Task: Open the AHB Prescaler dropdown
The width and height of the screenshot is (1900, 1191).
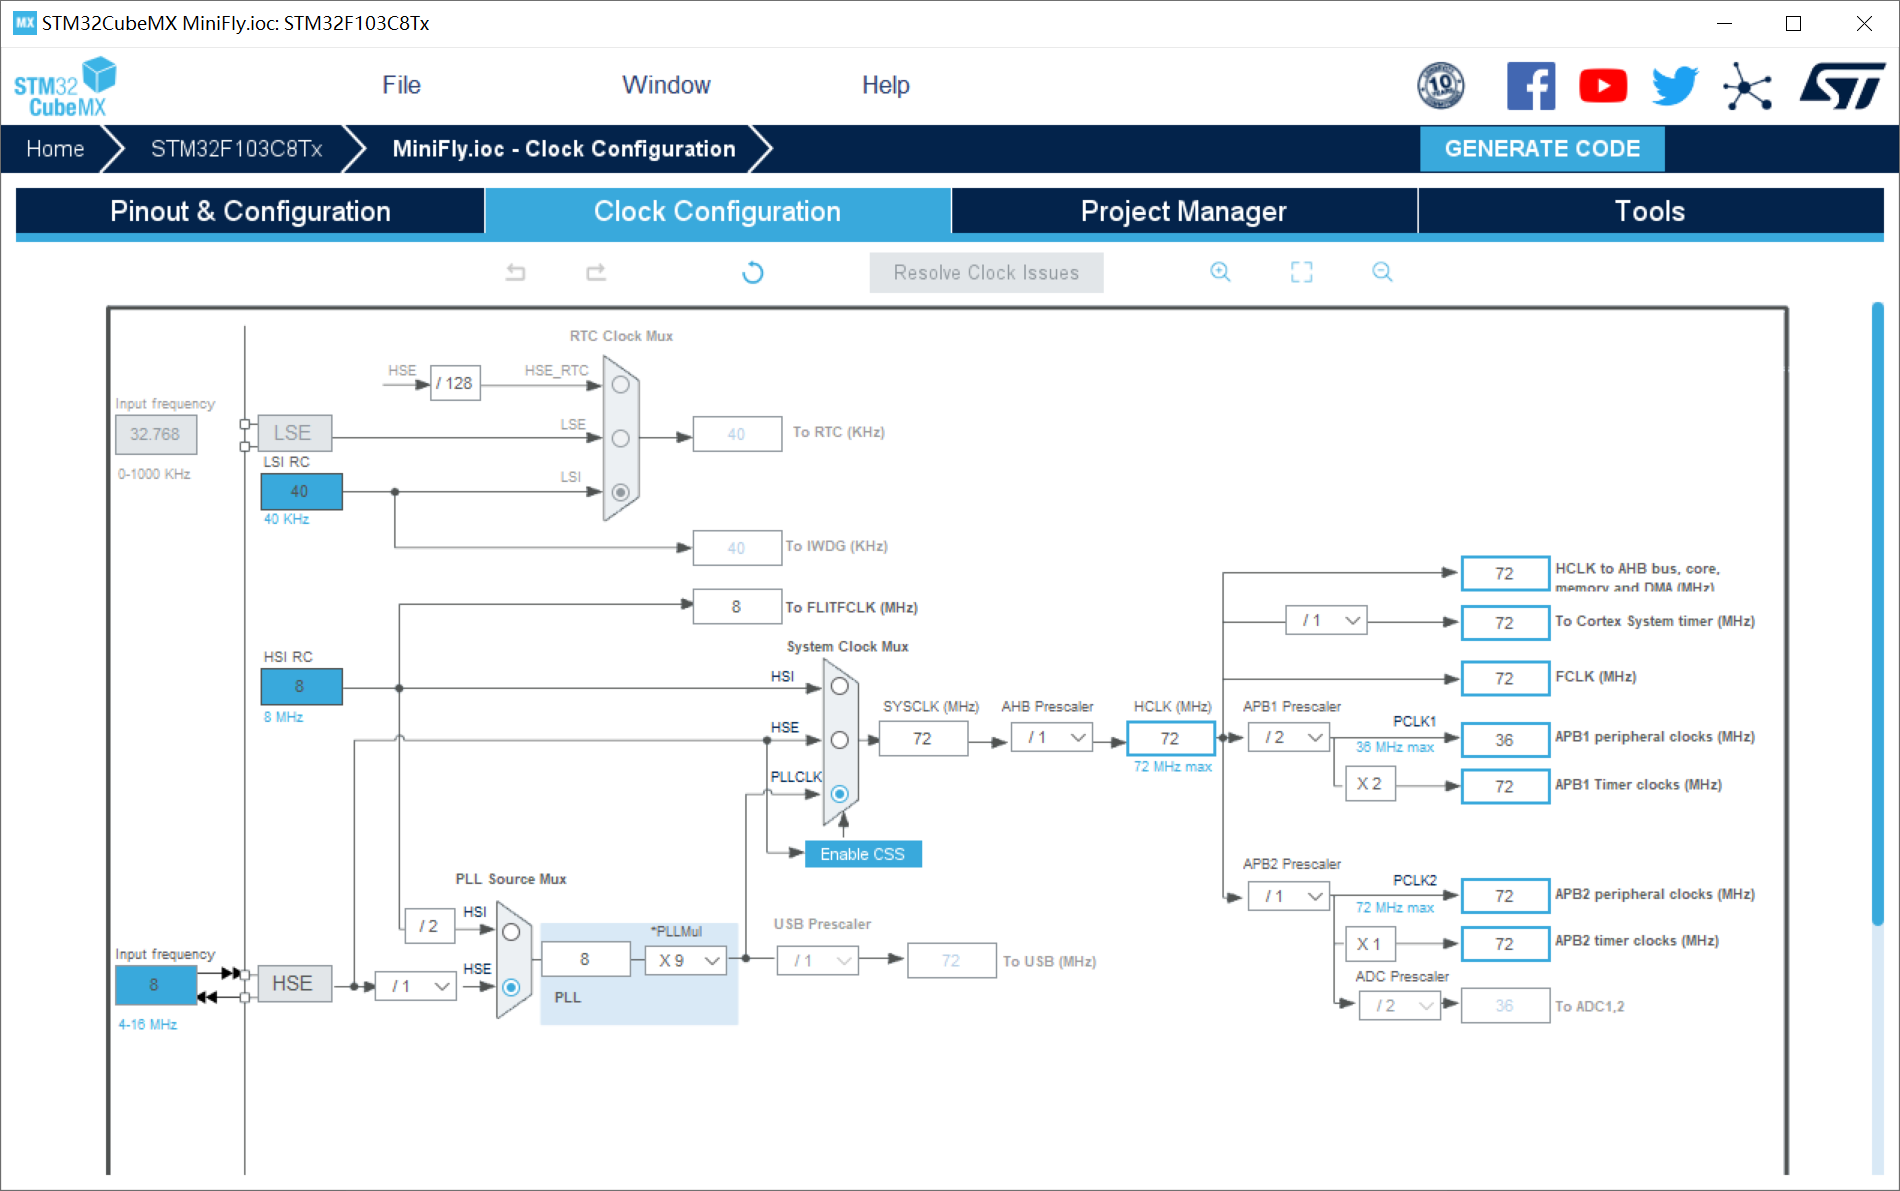Action: click(1052, 738)
